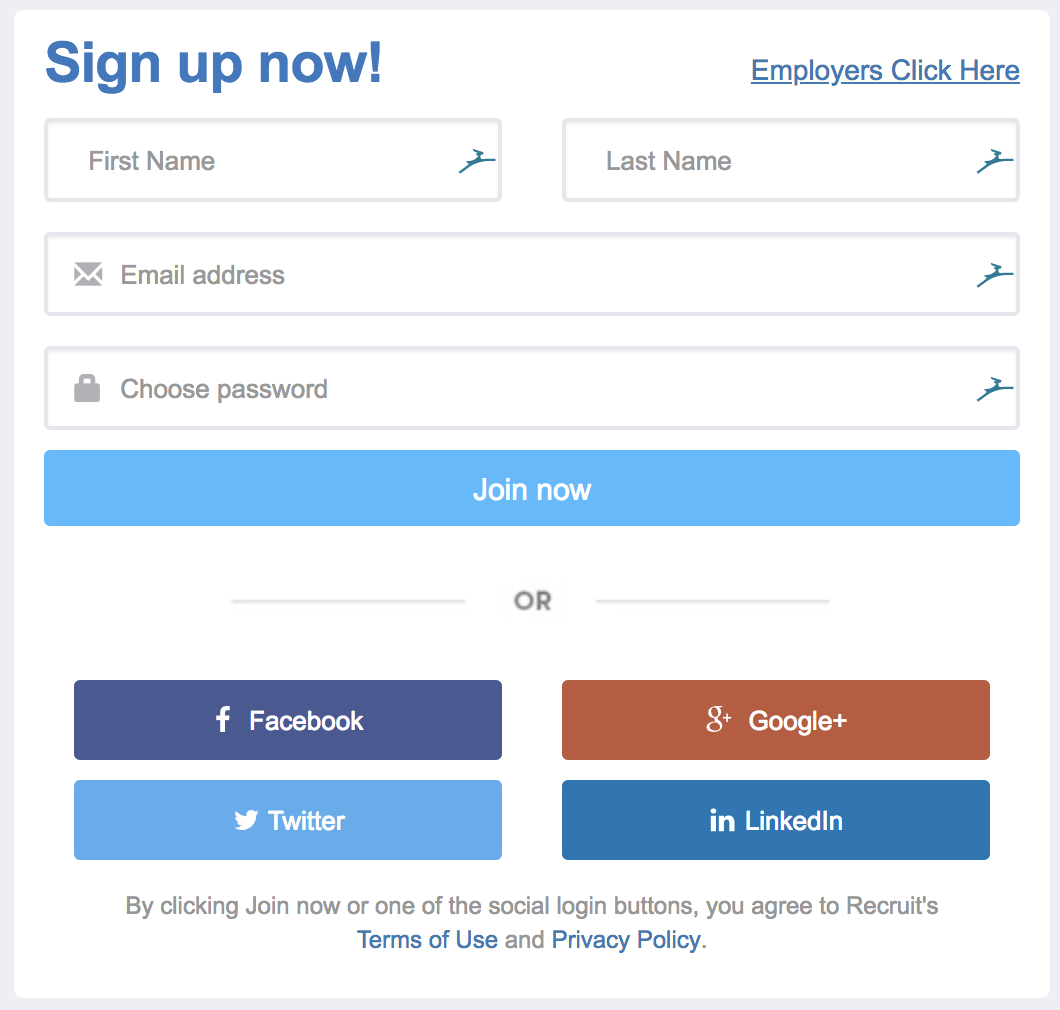Open the Privacy Policy link
The image size is (1060, 1010).
pyautogui.click(x=625, y=939)
